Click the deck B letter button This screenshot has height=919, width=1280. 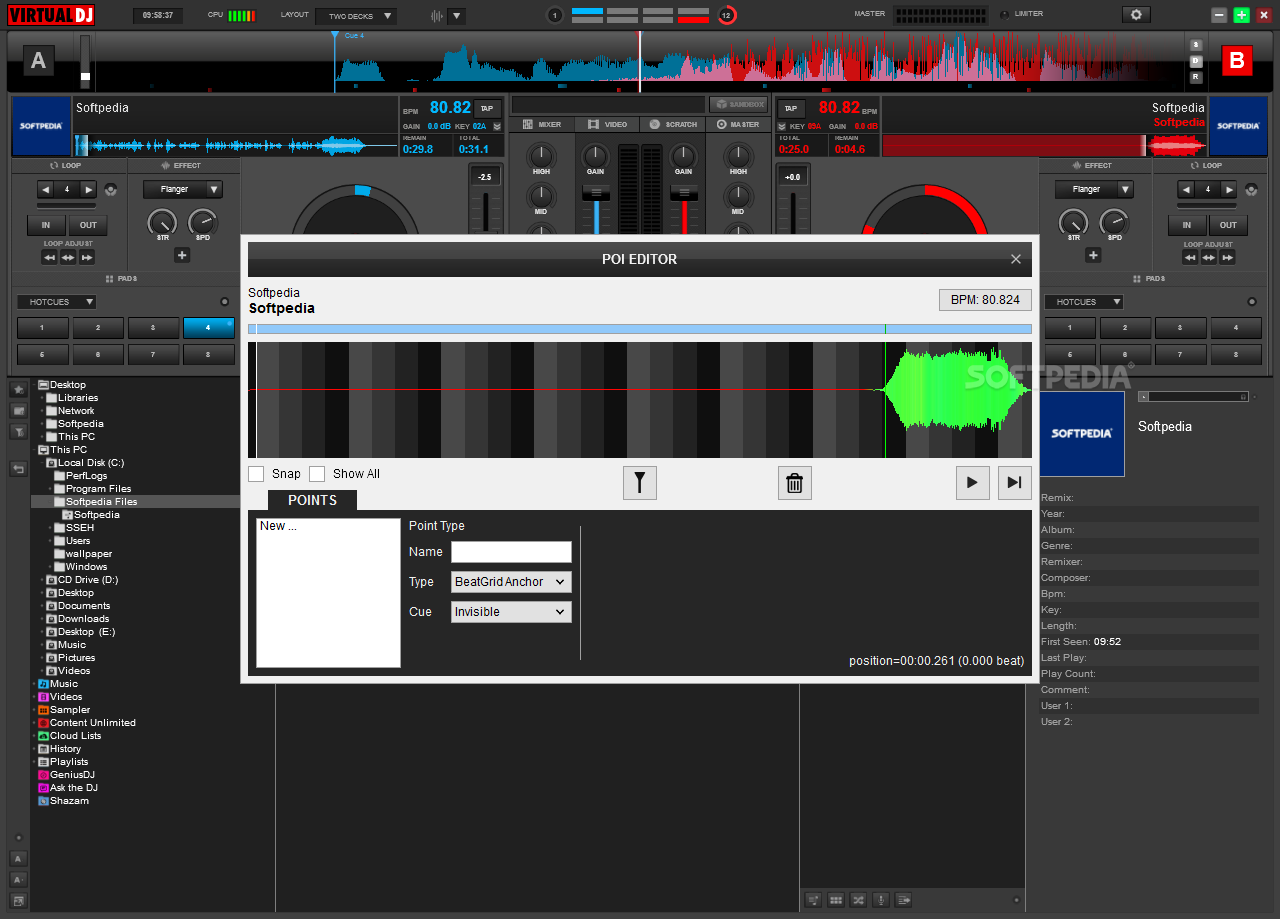[1237, 61]
